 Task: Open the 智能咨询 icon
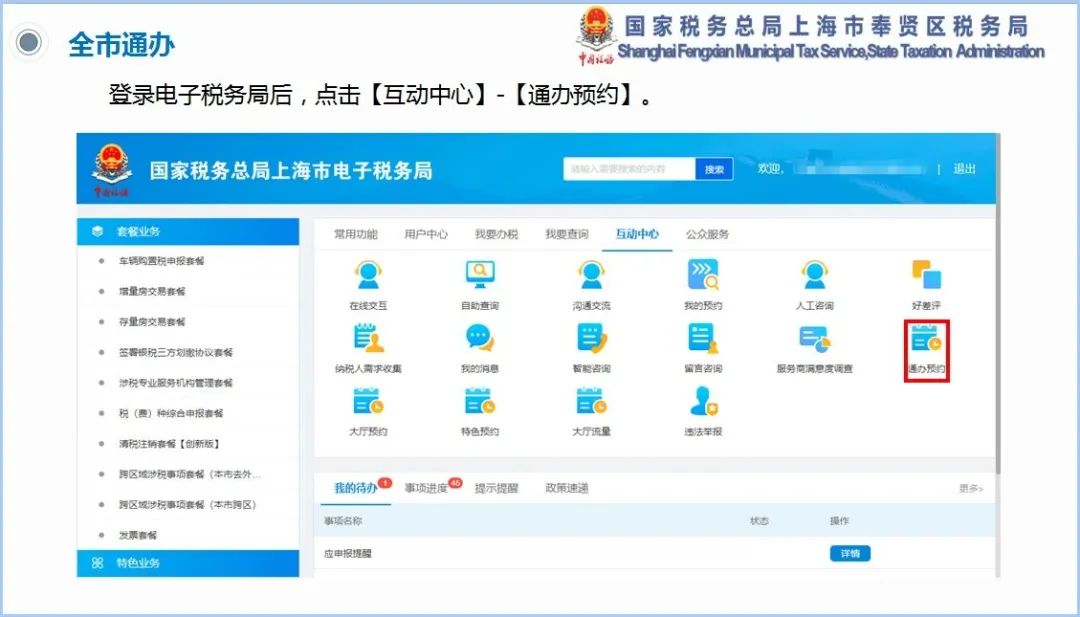coord(591,338)
